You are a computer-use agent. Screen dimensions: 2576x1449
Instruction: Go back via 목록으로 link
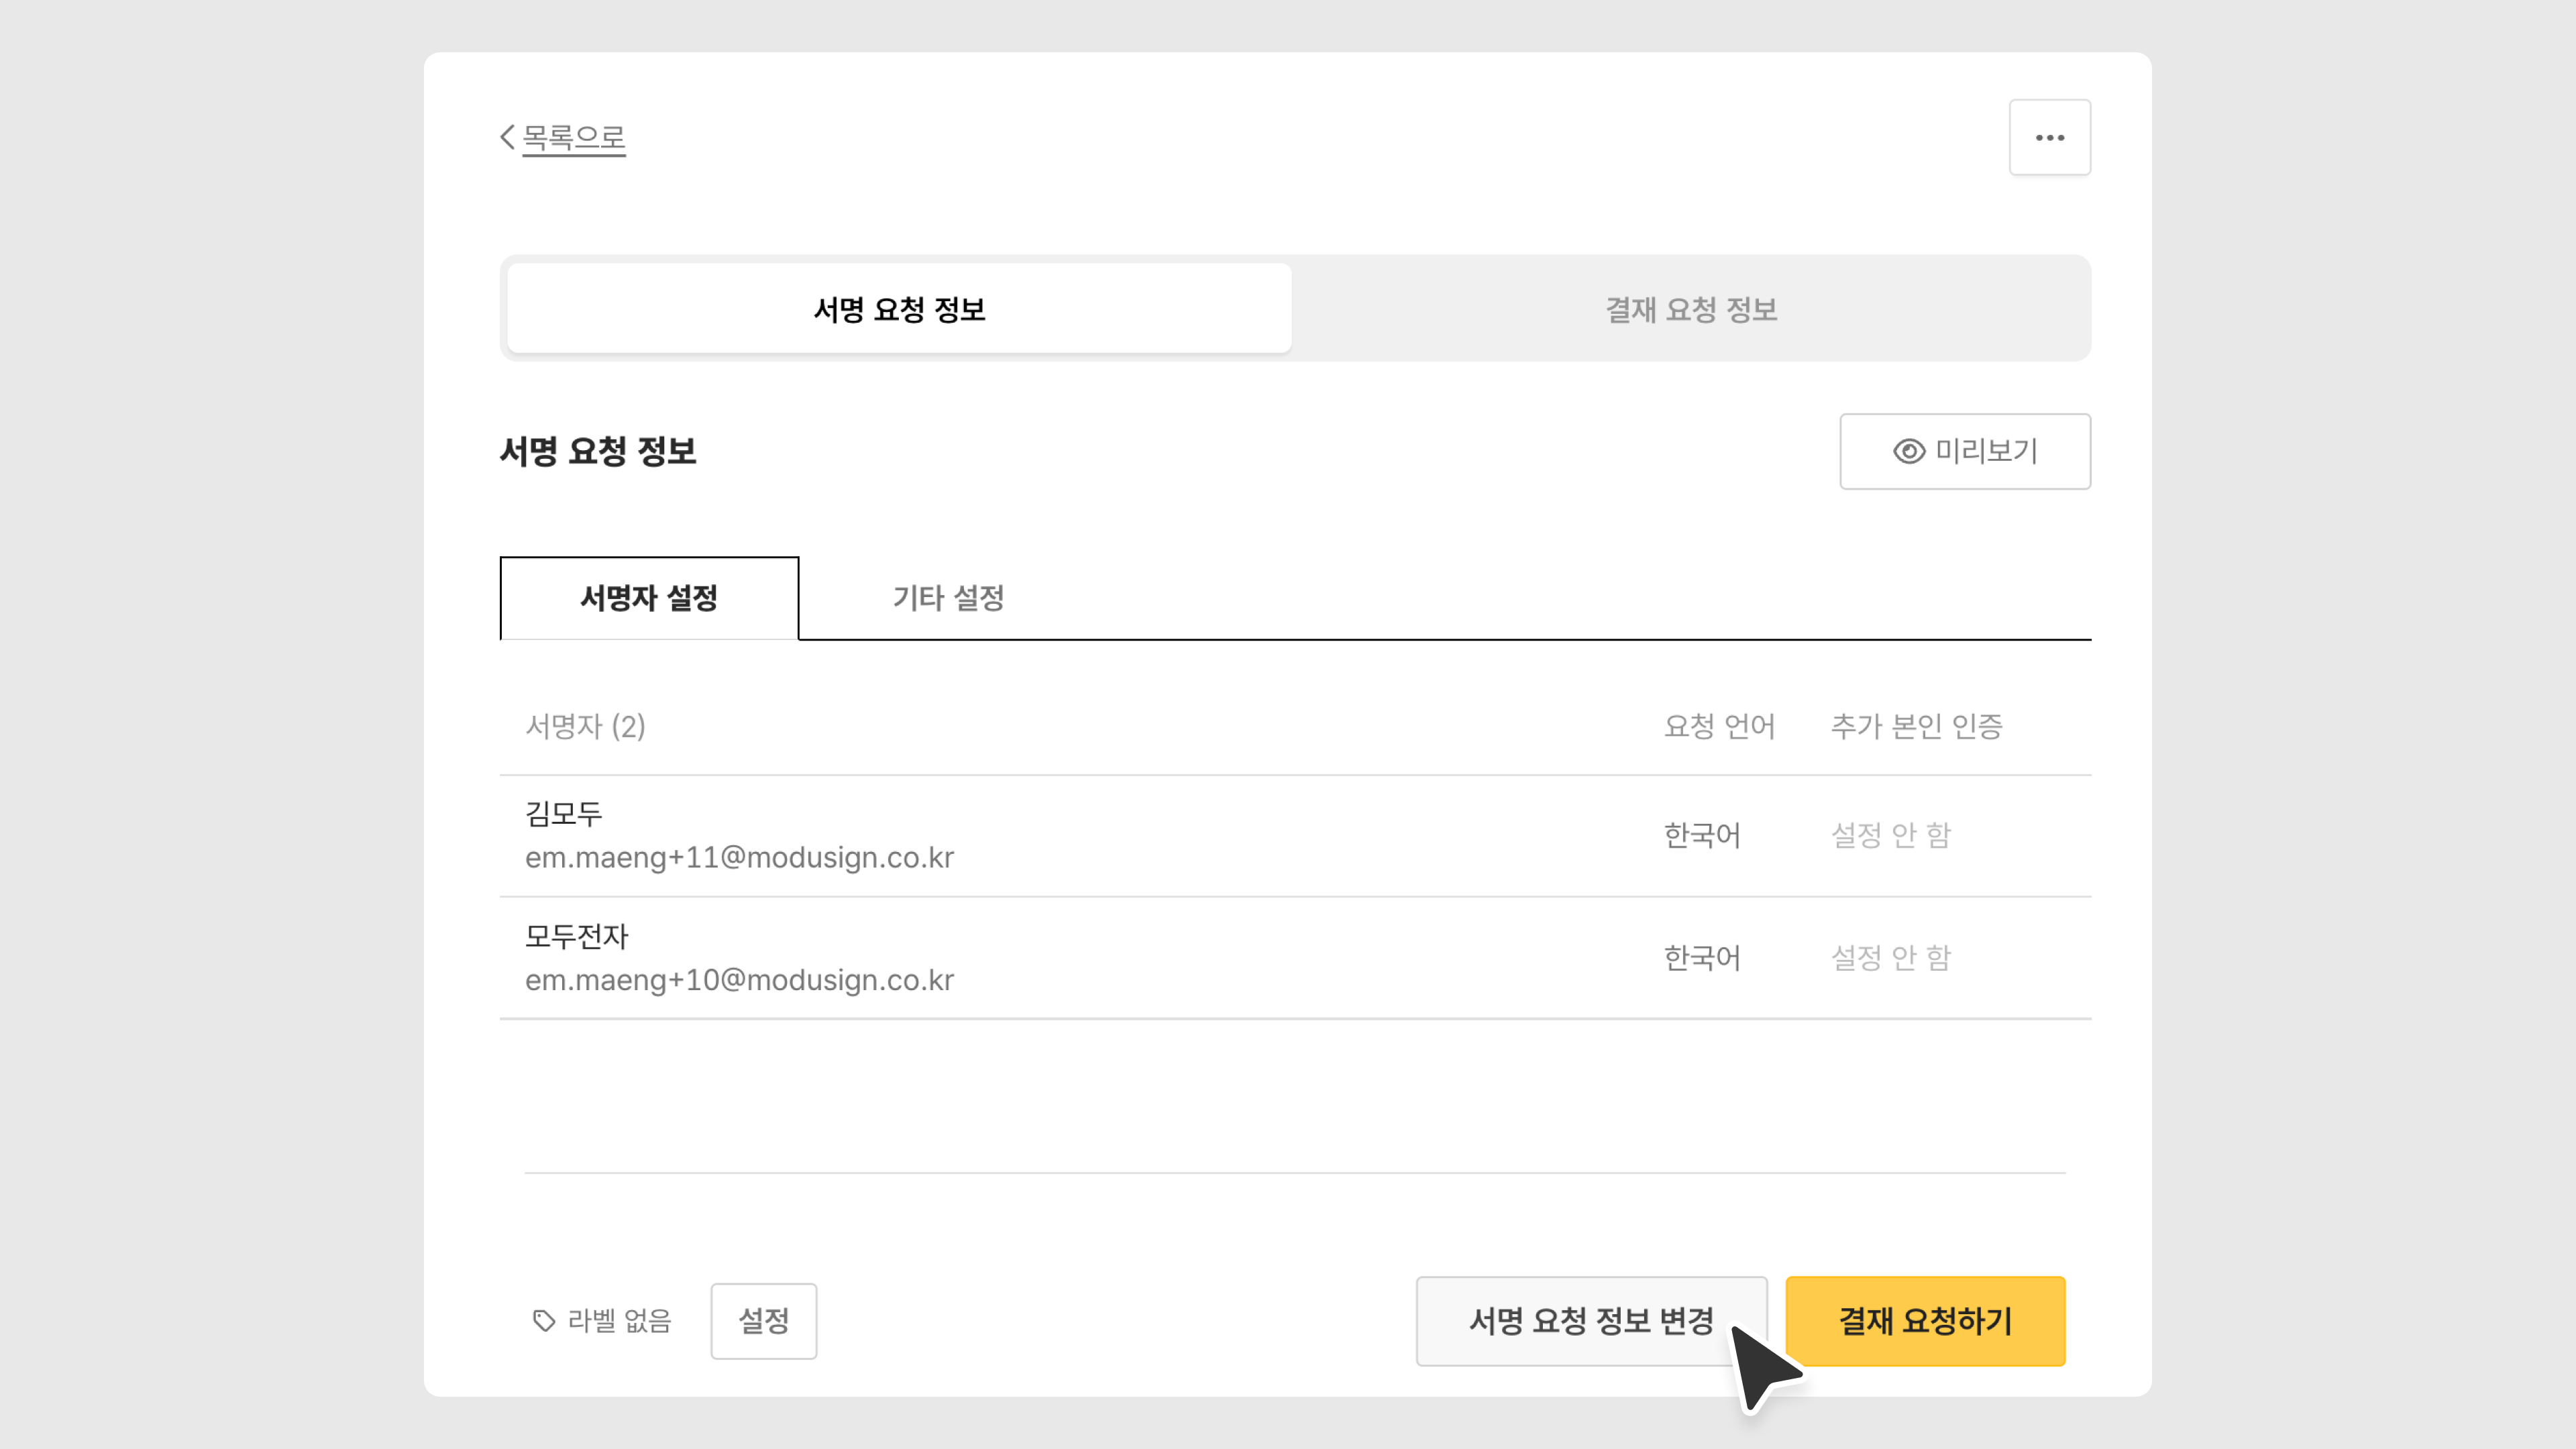(574, 137)
